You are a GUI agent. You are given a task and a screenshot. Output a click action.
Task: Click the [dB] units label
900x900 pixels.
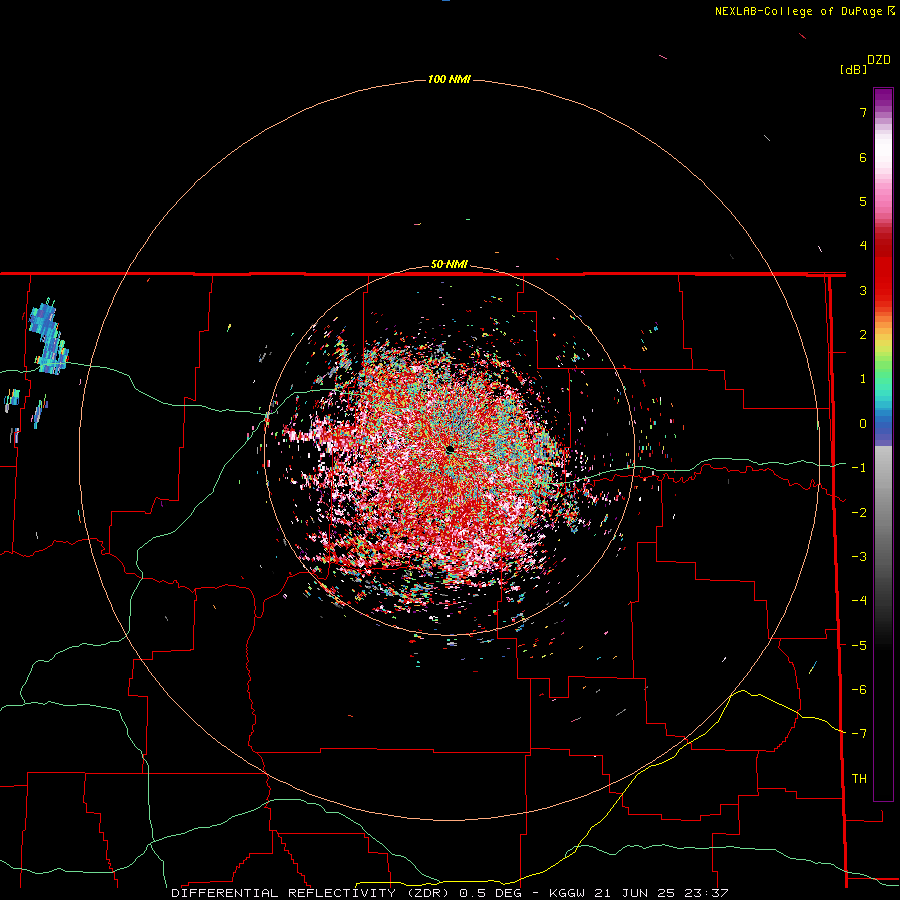tap(853, 70)
